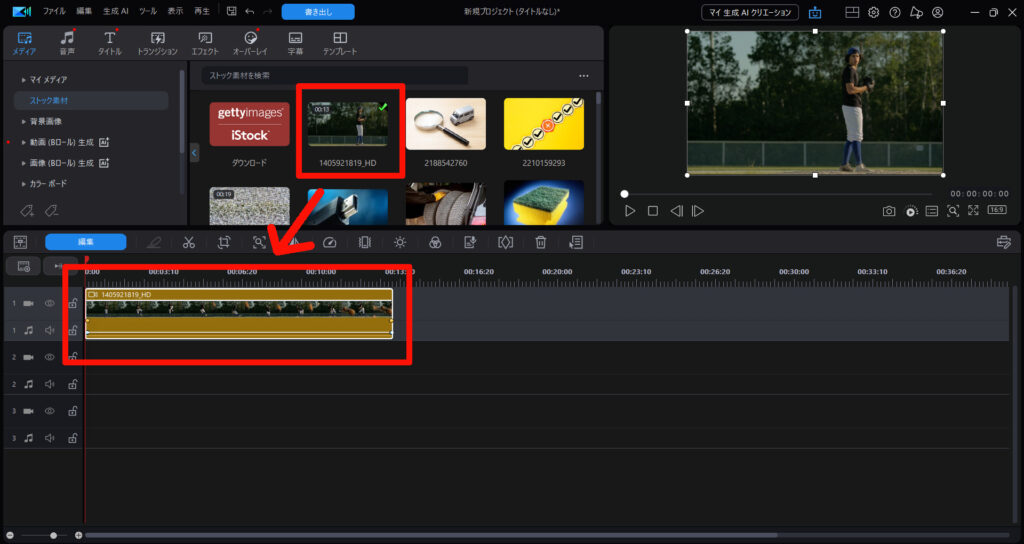Viewport: 1024px width, 544px height.
Task: Toggle lock on video track 2
Action: tap(72, 356)
